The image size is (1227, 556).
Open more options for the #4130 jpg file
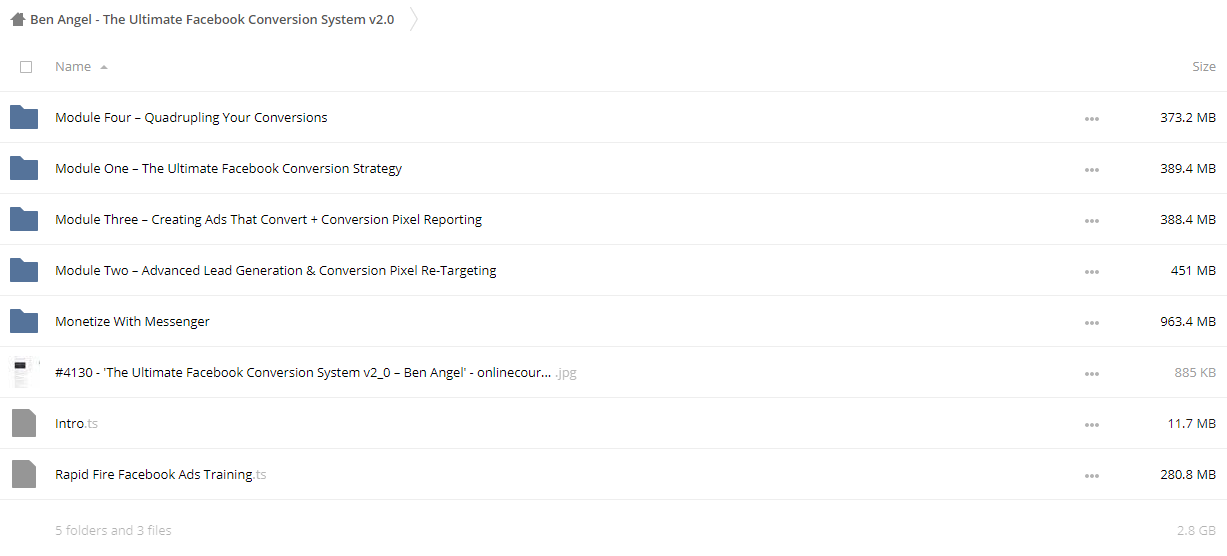click(x=1091, y=373)
